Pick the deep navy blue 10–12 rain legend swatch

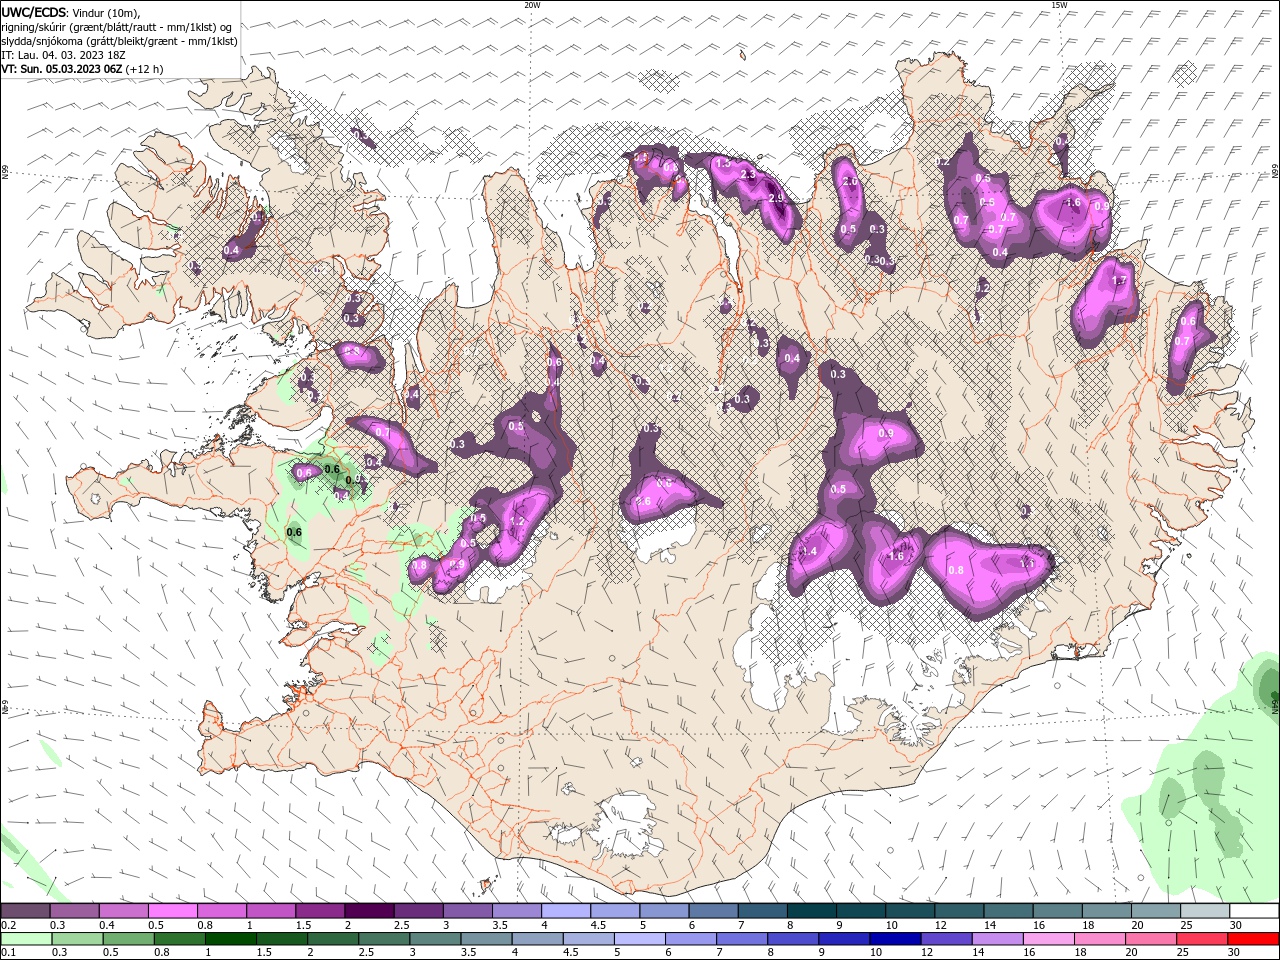(894, 939)
